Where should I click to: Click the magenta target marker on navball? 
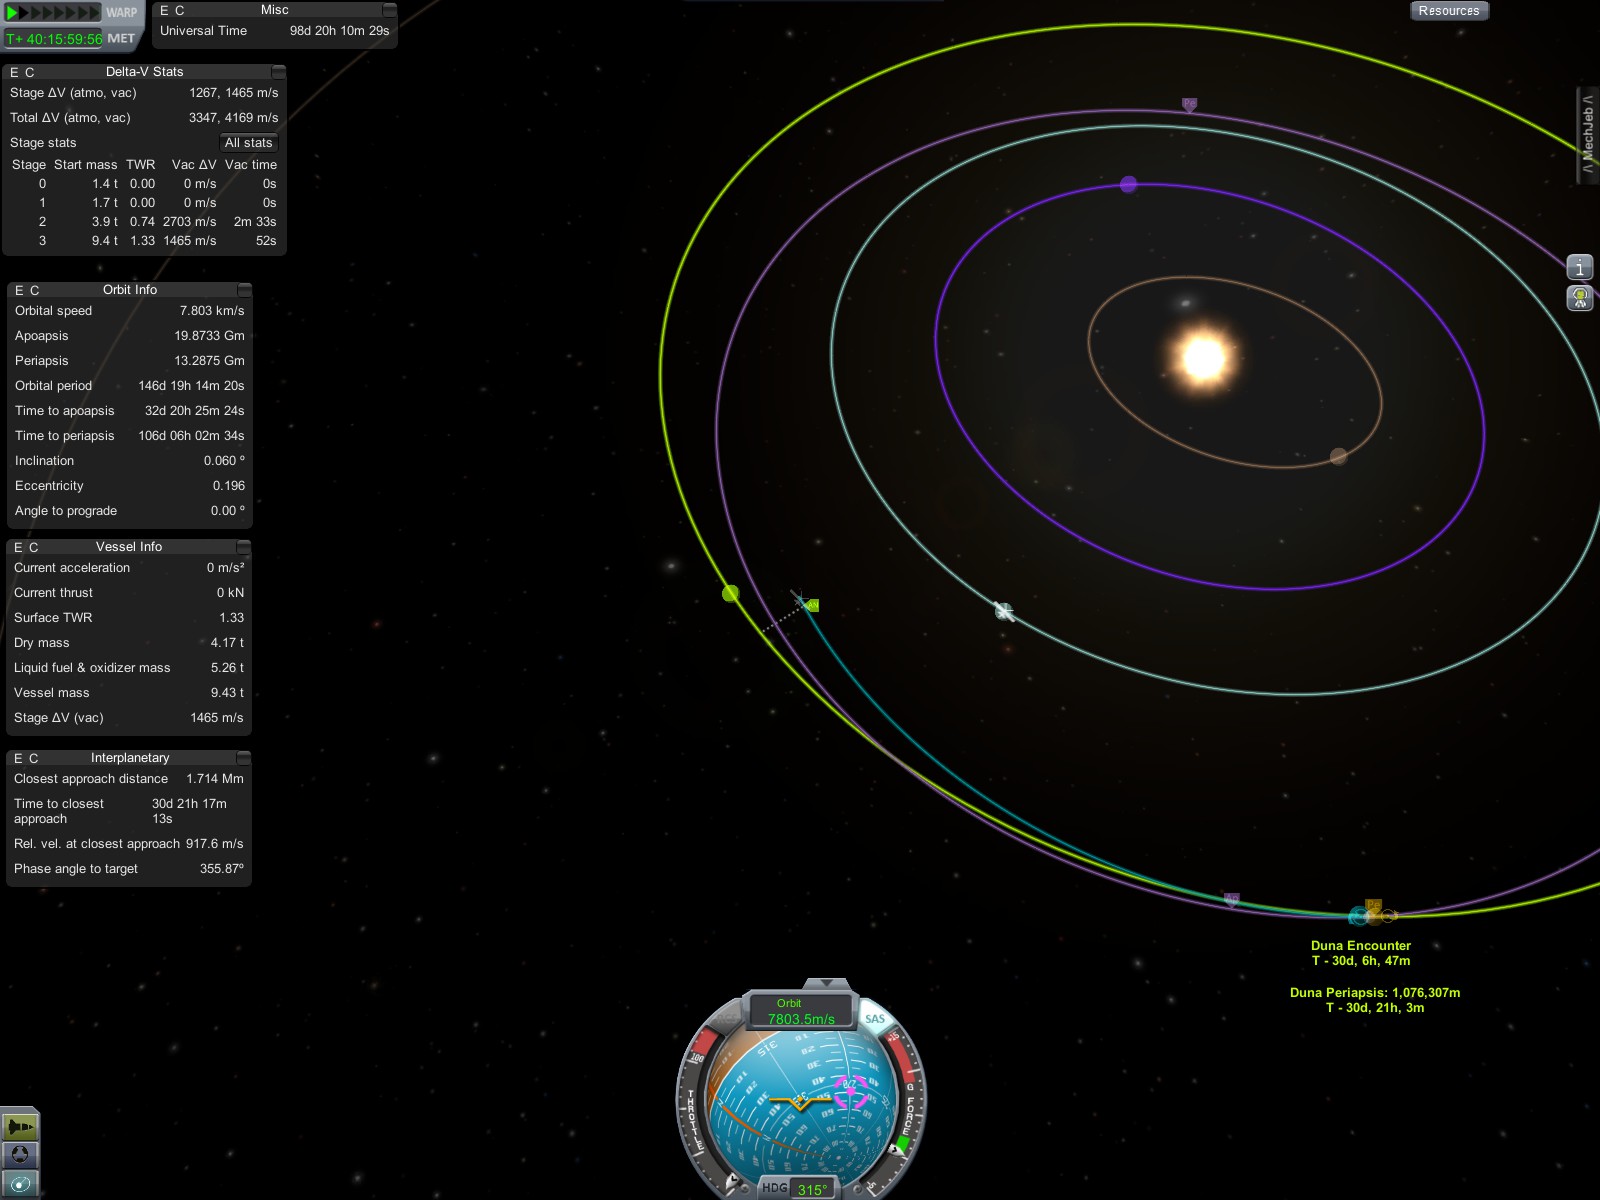click(851, 1092)
